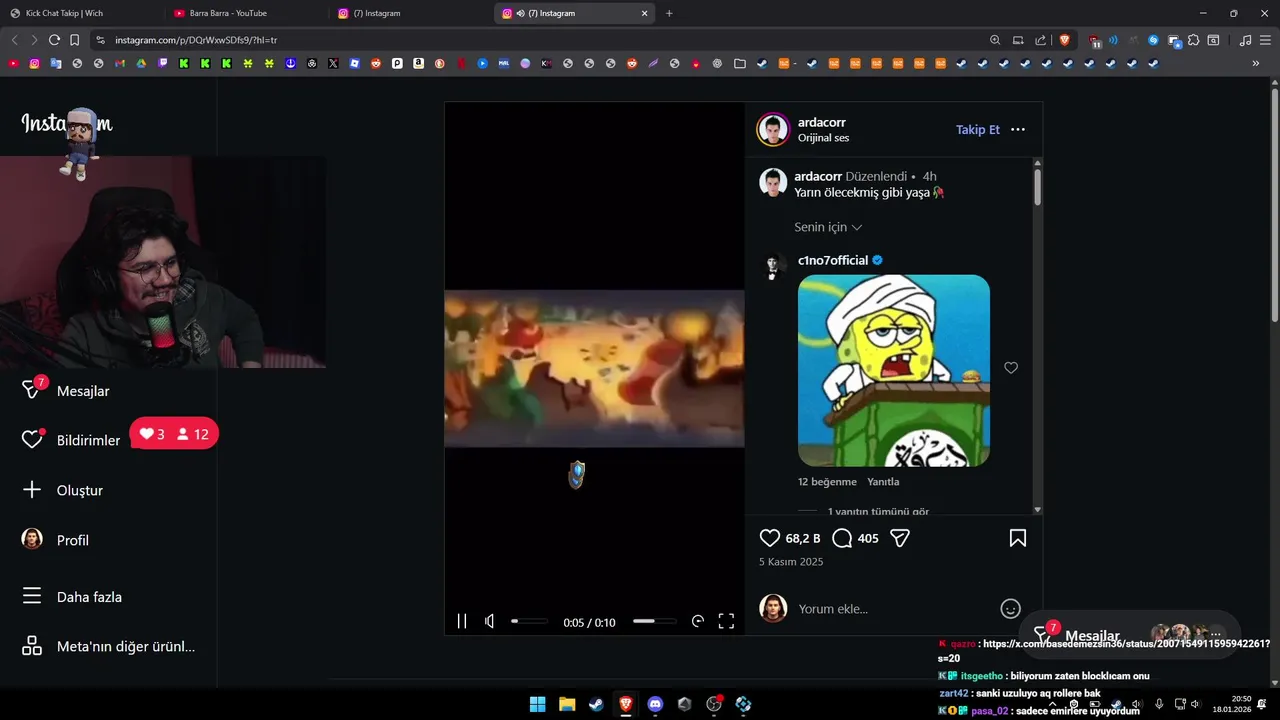Click the video progress bar before the fullscreen controls

[654, 621]
